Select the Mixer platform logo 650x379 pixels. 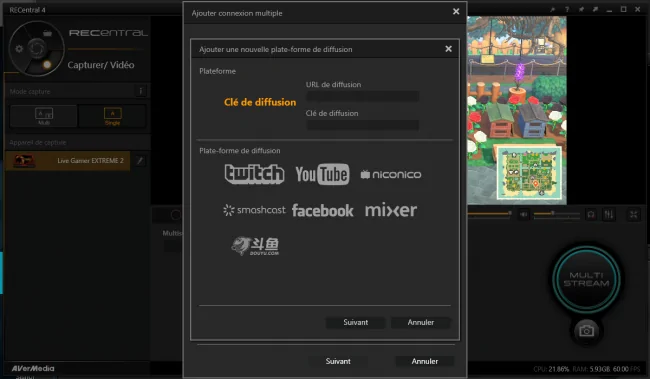[x=391, y=210]
